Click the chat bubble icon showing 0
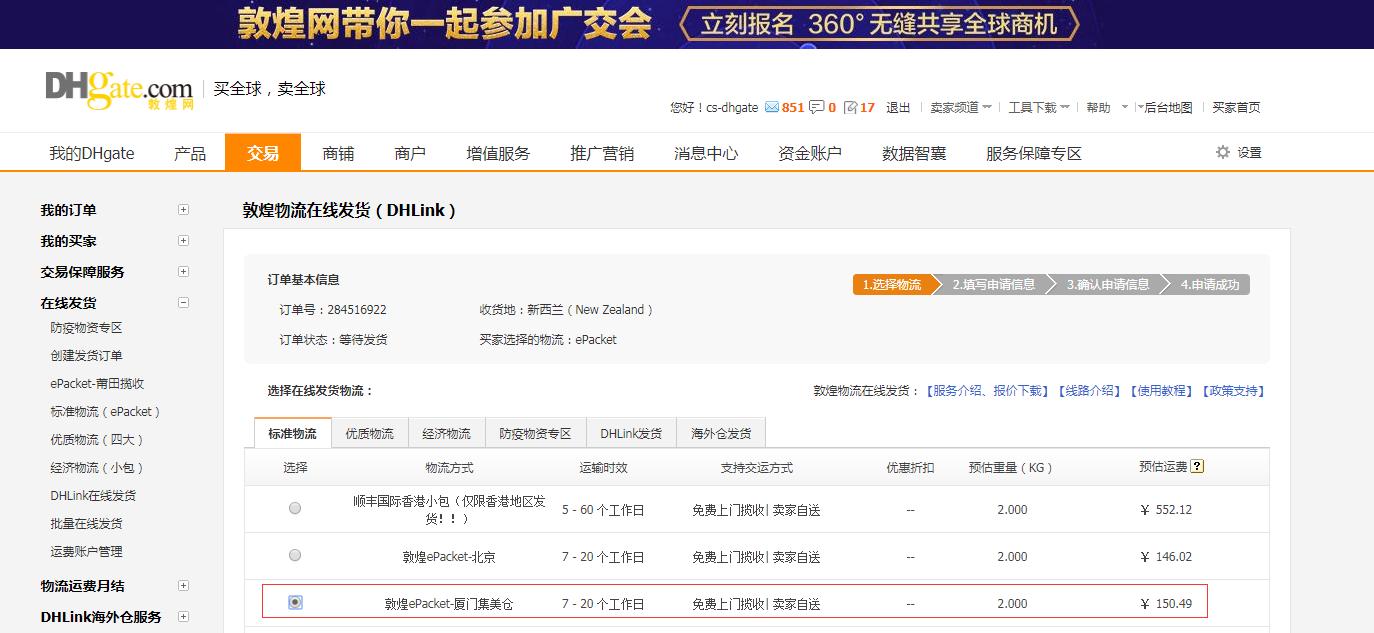Viewport: 1374px width, 633px height. (815, 107)
